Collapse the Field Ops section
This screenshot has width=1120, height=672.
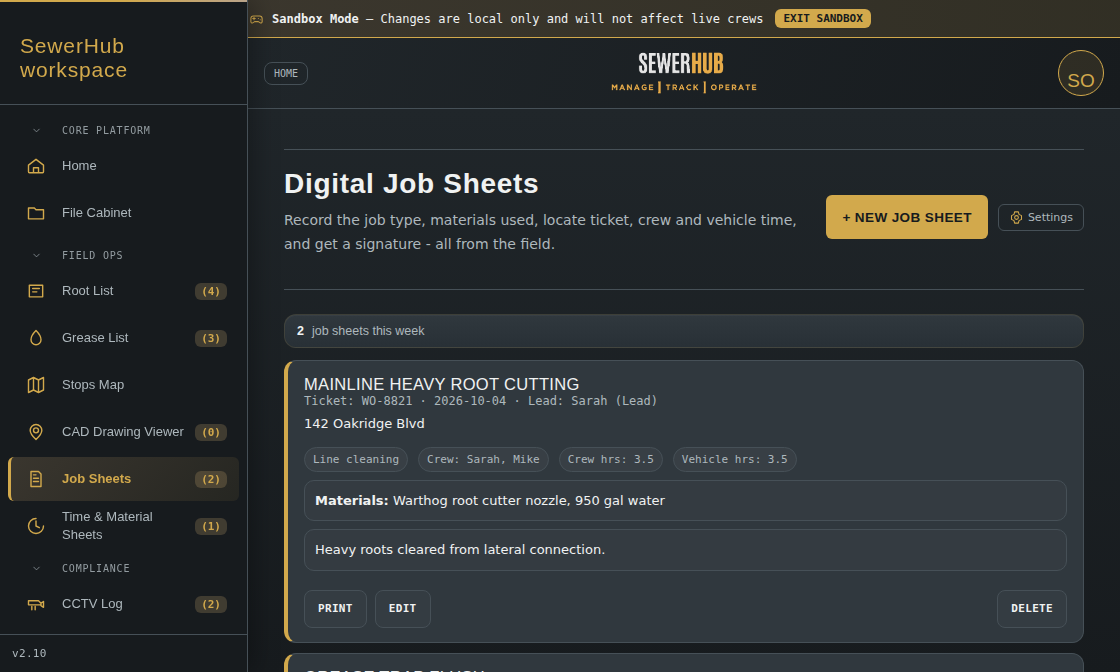(36, 256)
